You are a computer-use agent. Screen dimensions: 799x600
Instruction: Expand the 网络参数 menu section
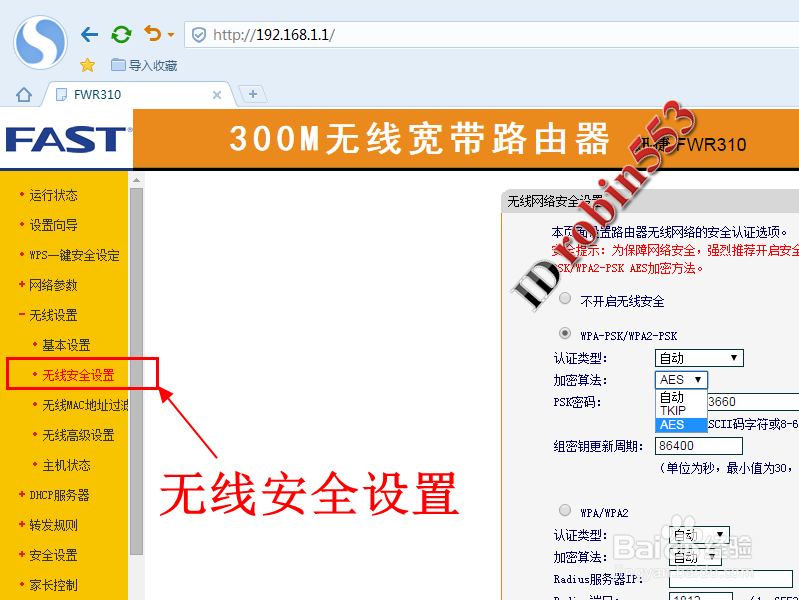click(54, 285)
